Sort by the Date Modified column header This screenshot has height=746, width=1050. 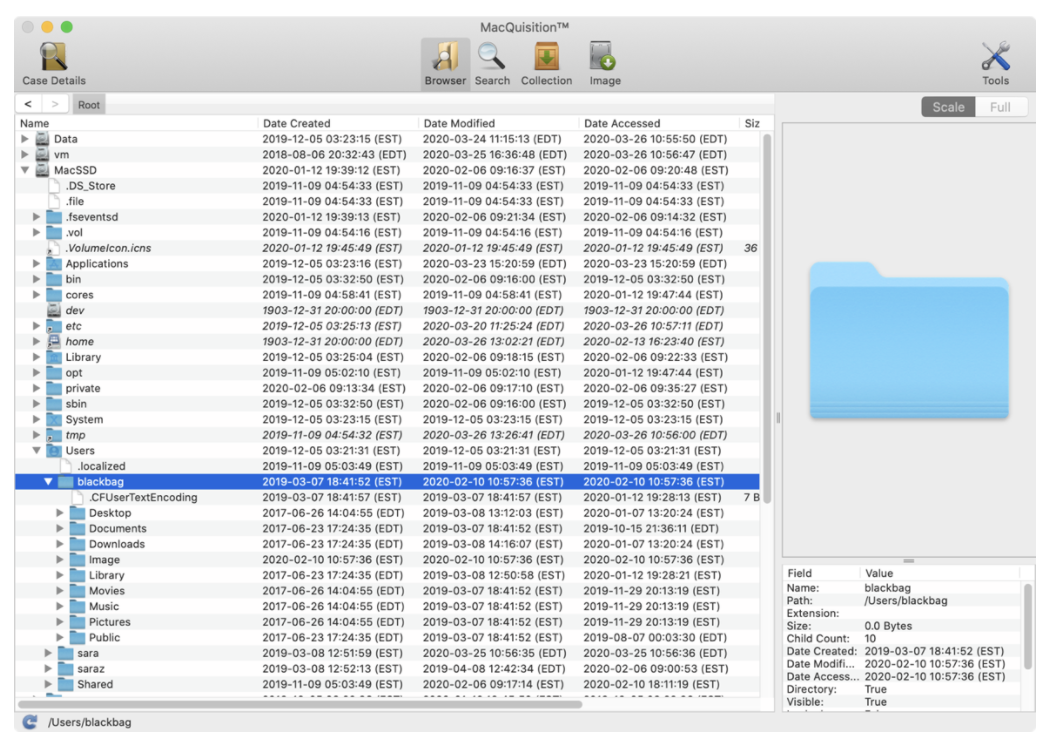click(x=498, y=123)
